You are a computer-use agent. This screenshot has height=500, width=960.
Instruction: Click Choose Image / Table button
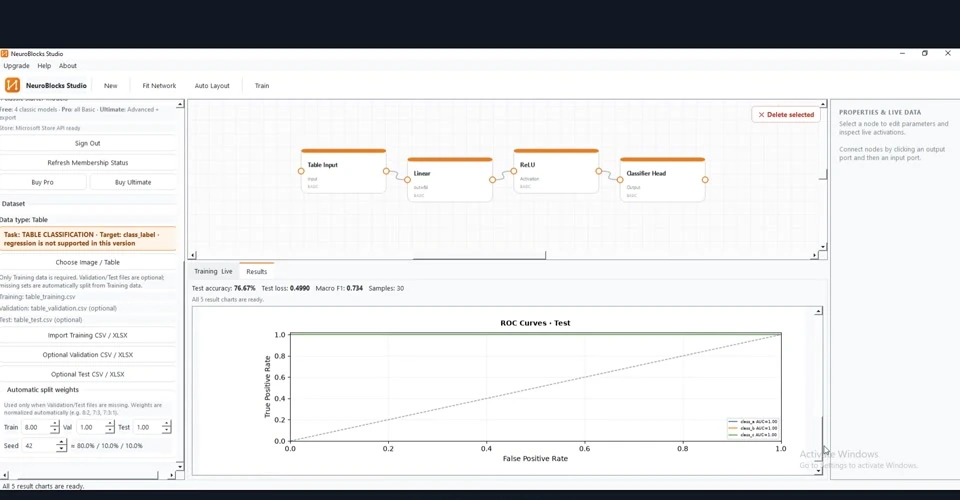(88, 262)
